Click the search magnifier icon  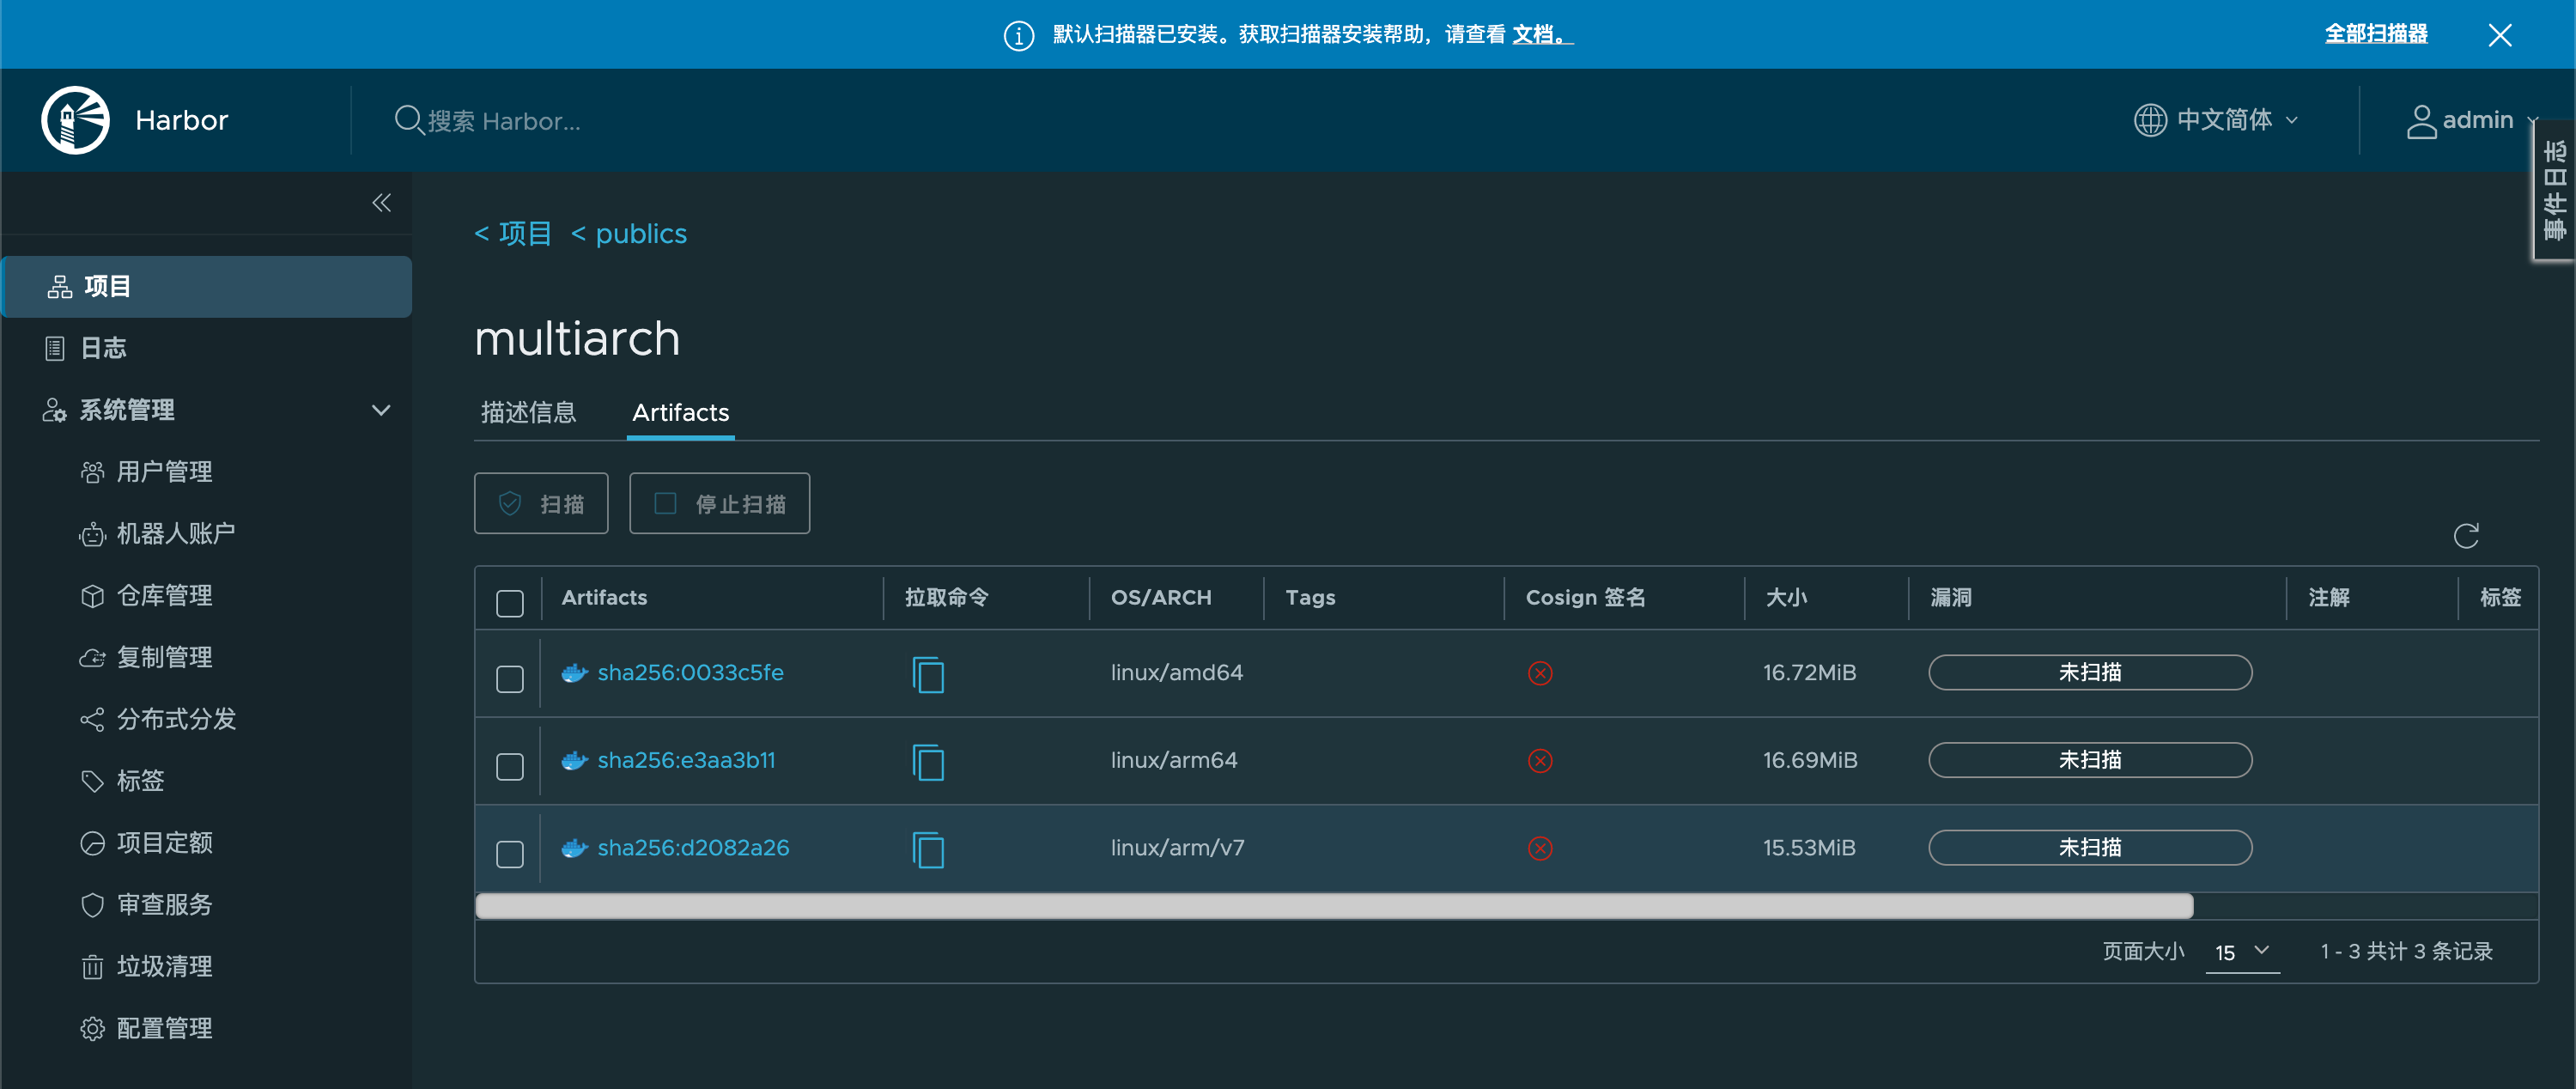pos(408,120)
